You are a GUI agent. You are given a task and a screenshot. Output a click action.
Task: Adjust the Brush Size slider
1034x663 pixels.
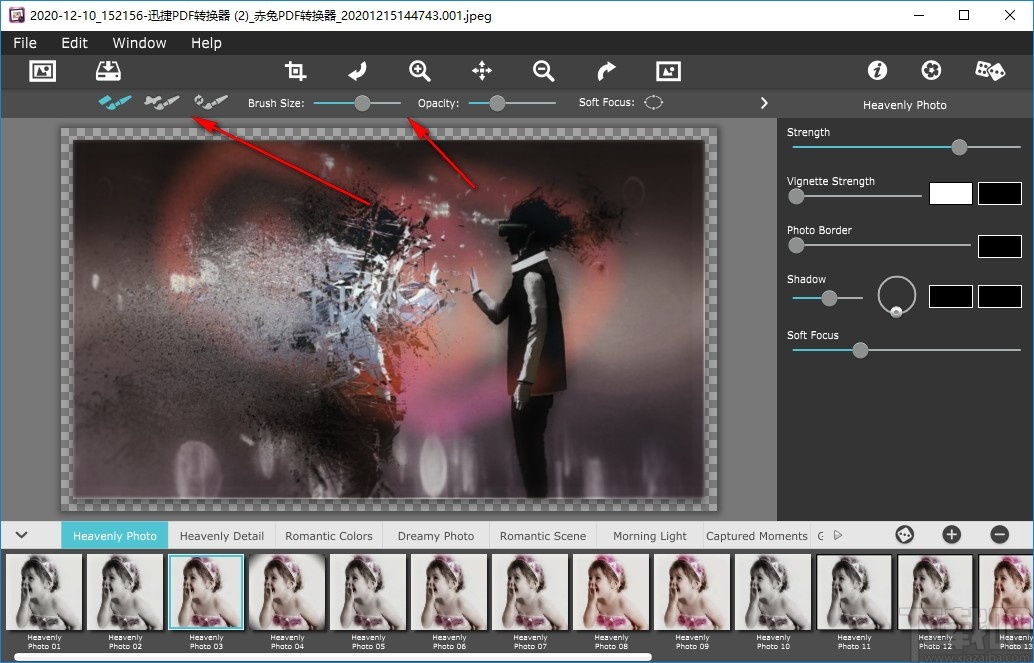pos(357,103)
